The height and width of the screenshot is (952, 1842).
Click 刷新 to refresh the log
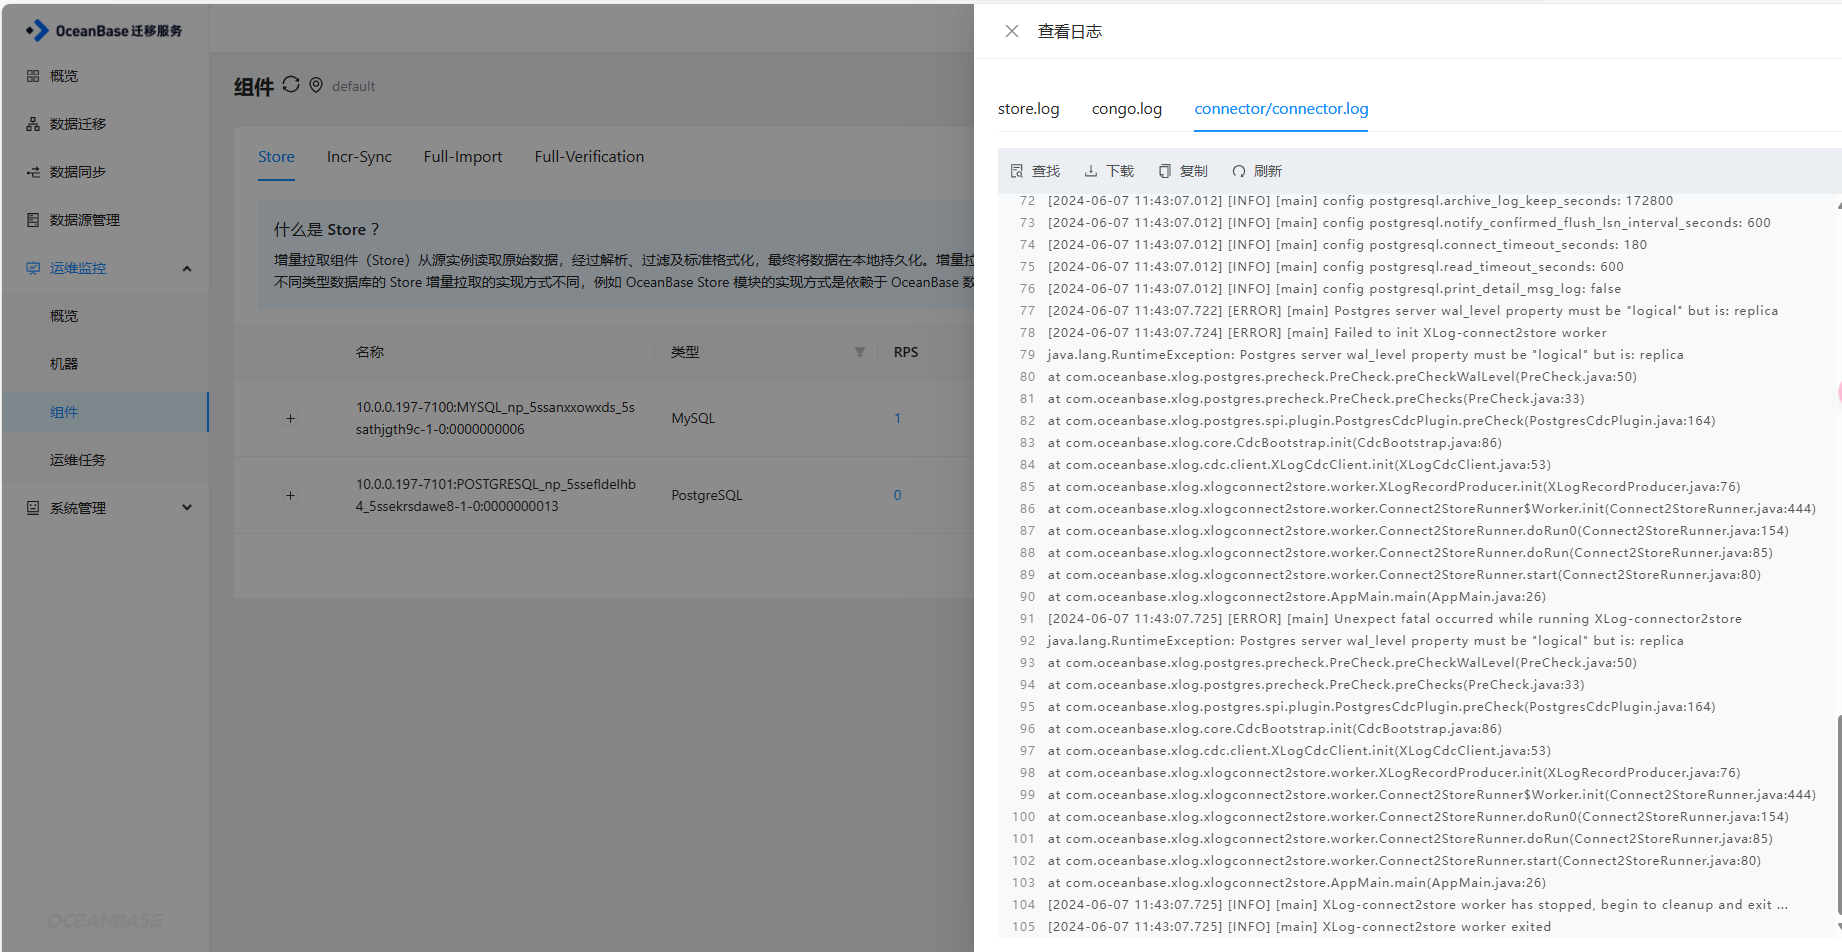[1257, 171]
